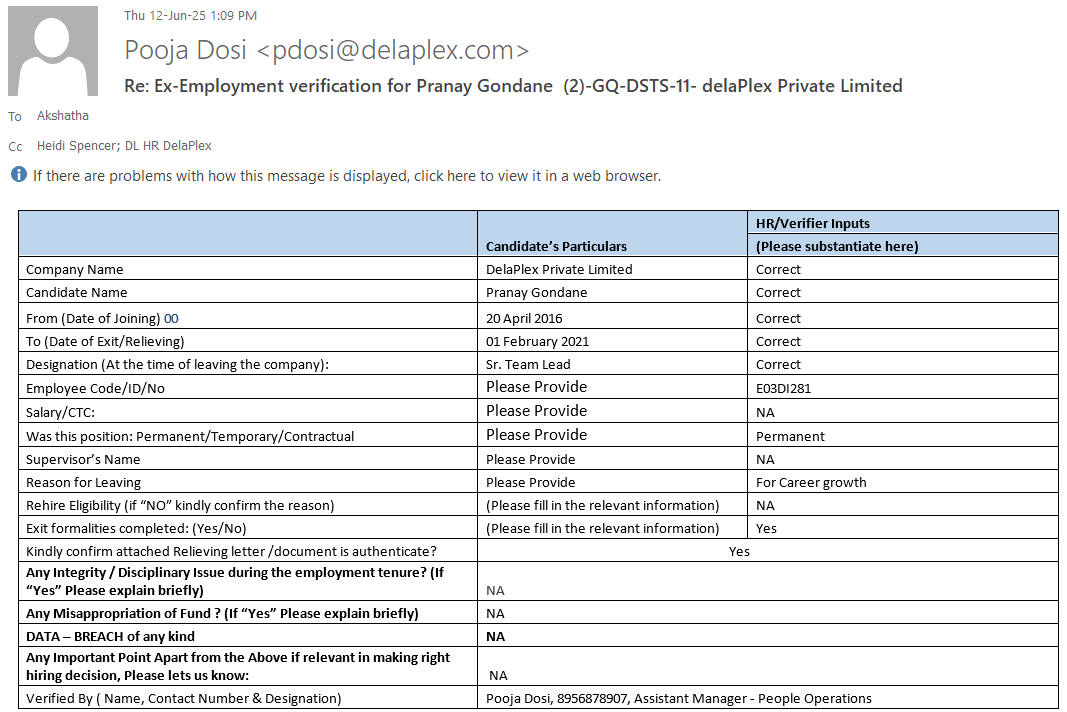The image size is (1067, 712).
Task: Click Heidi Spencer in Cc field
Action: click(x=77, y=146)
